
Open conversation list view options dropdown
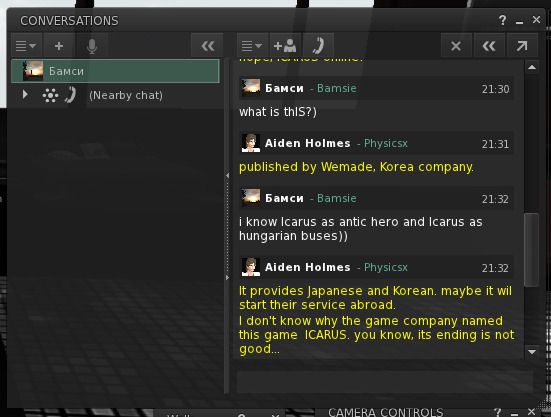click(x=26, y=46)
